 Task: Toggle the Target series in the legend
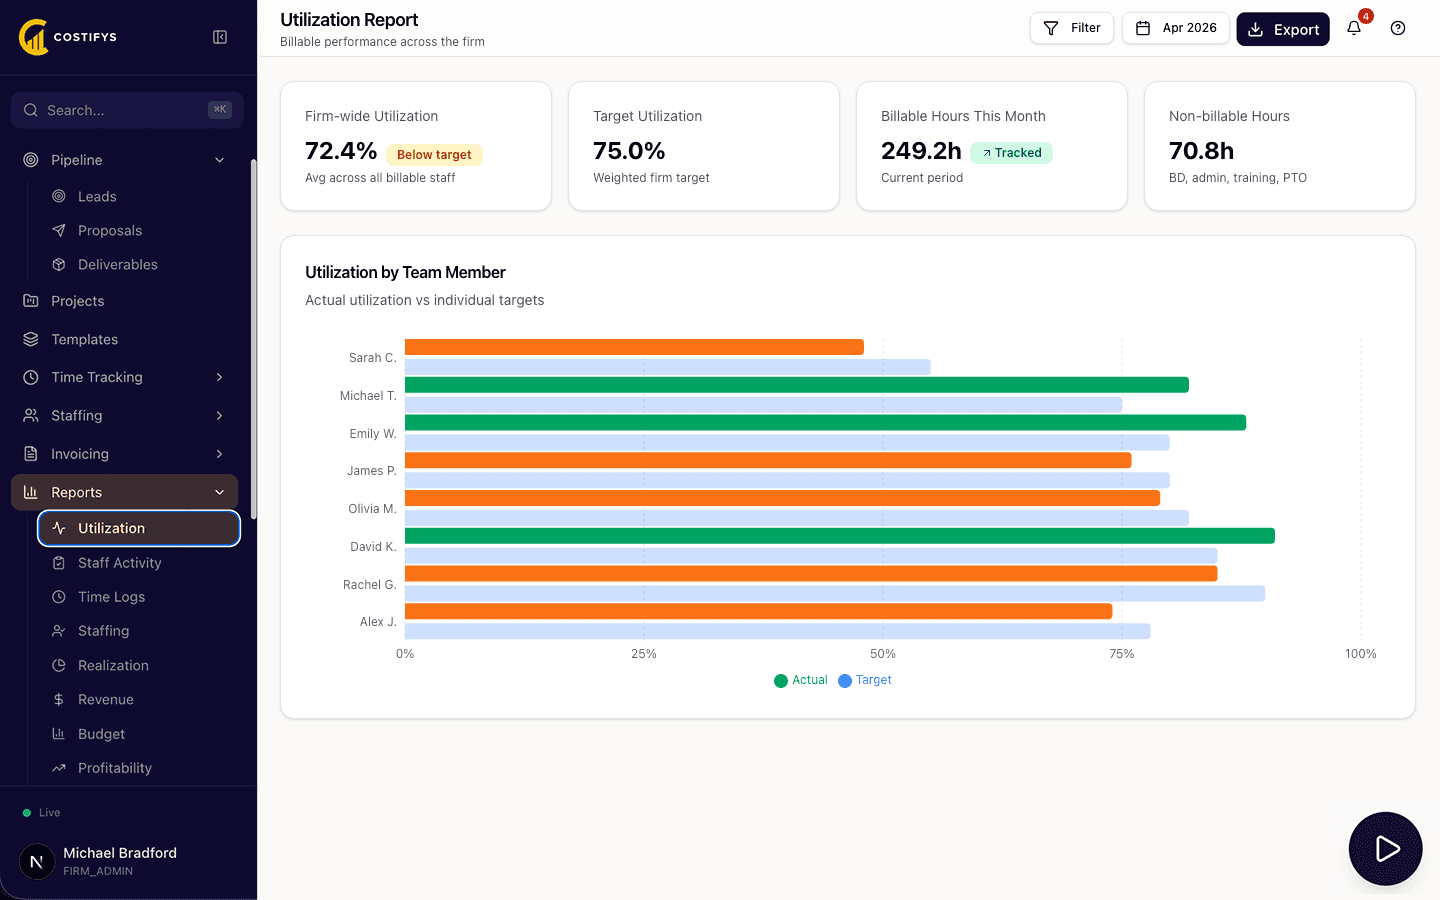pos(865,680)
